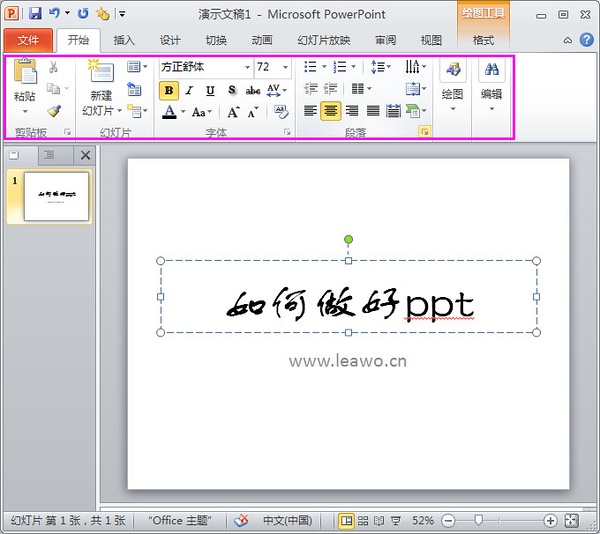Switch to the 设计 Design tab

click(170, 40)
